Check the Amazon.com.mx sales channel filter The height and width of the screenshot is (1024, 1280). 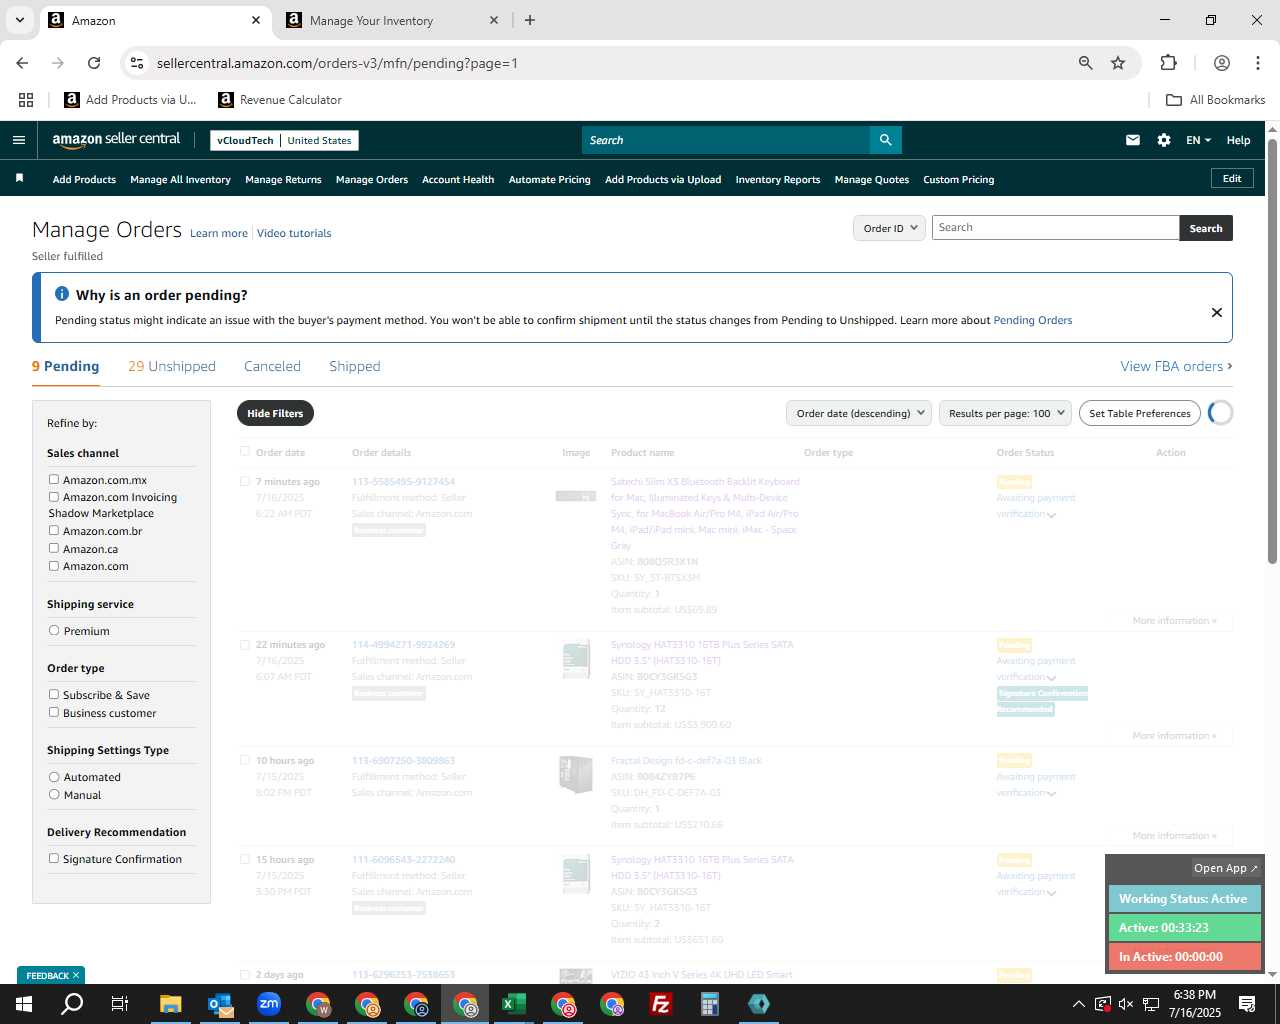tap(54, 479)
